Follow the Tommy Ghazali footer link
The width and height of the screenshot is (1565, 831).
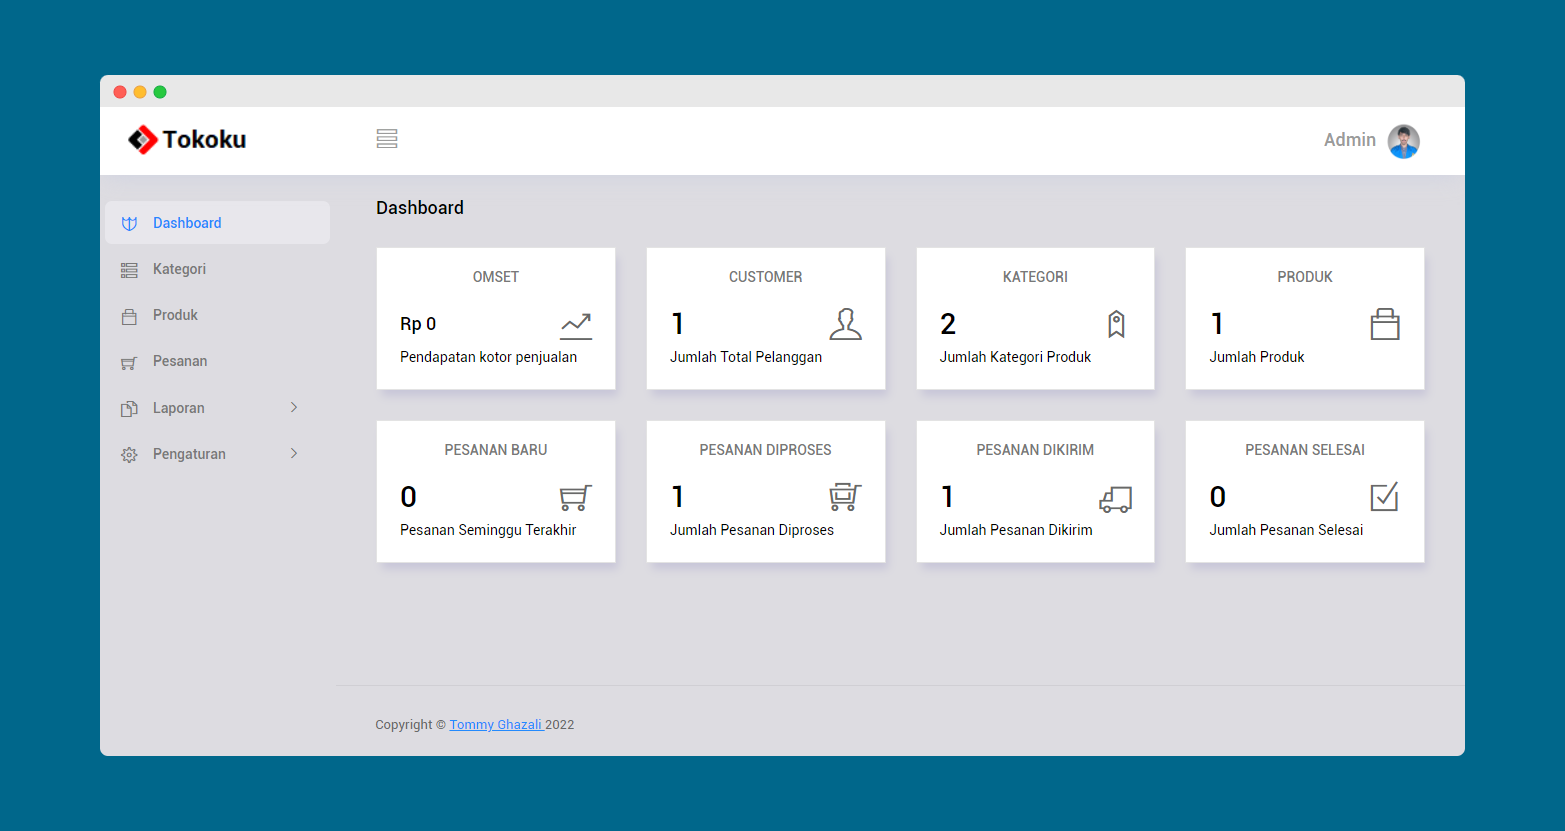pos(496,725)
